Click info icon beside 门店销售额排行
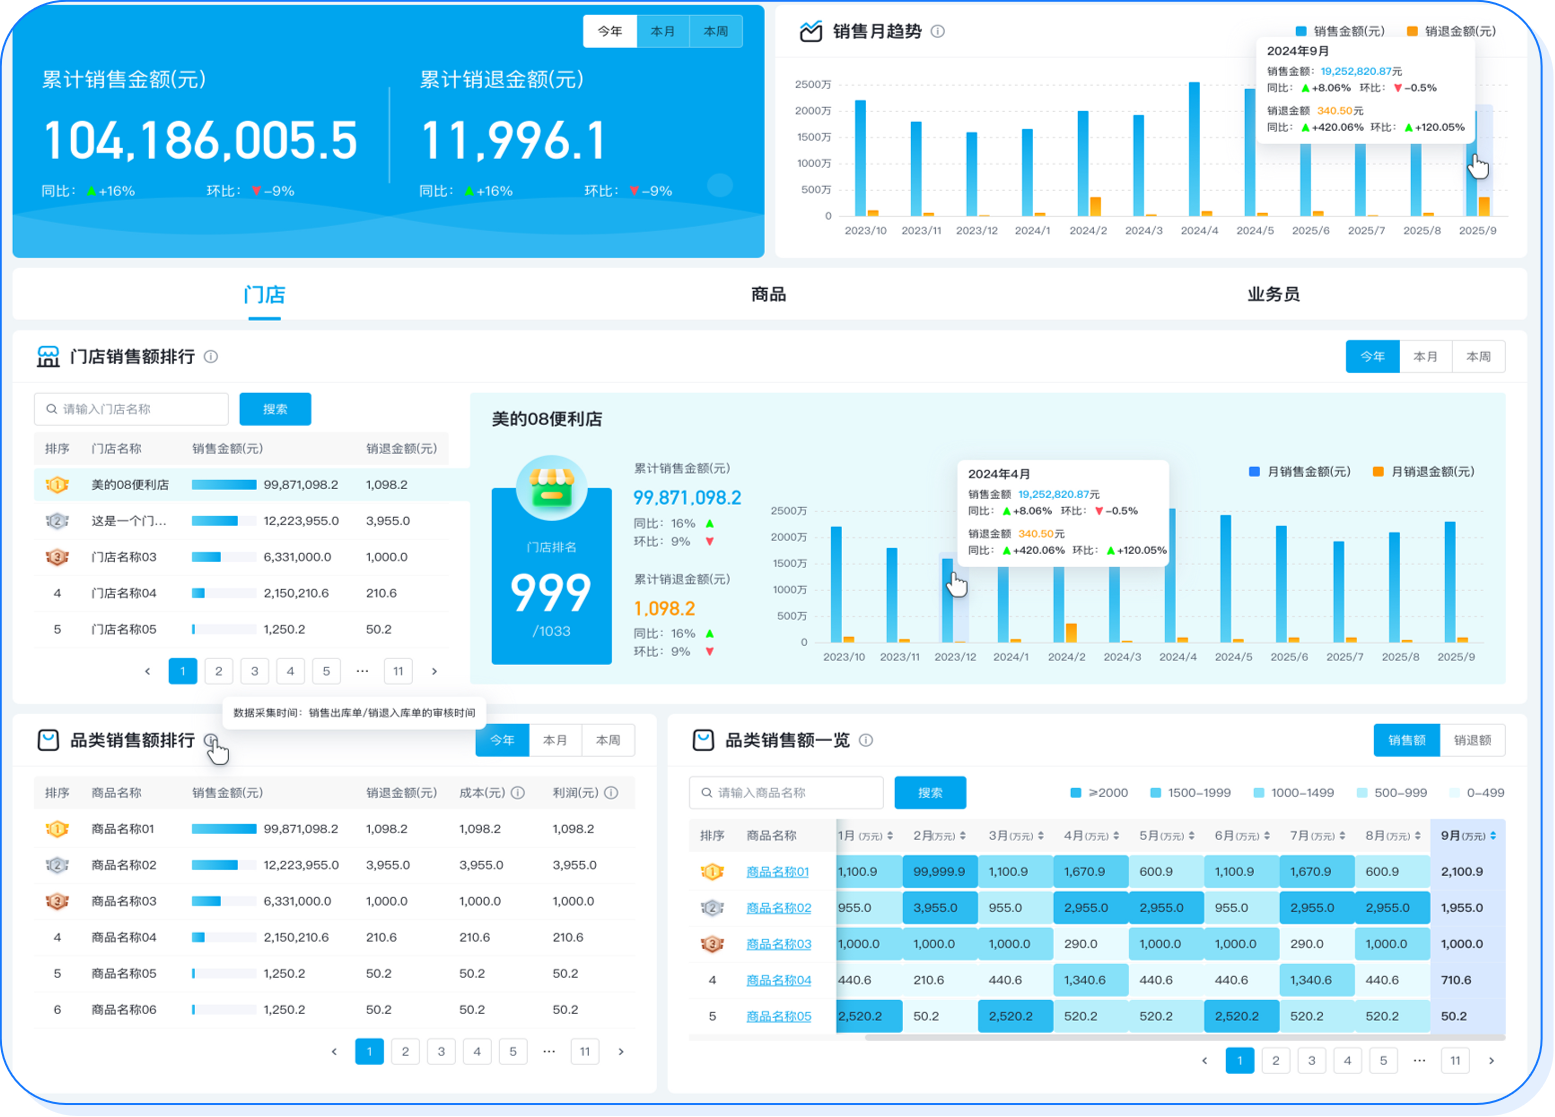1555x1117 pixels. click(x=211, y=357)
